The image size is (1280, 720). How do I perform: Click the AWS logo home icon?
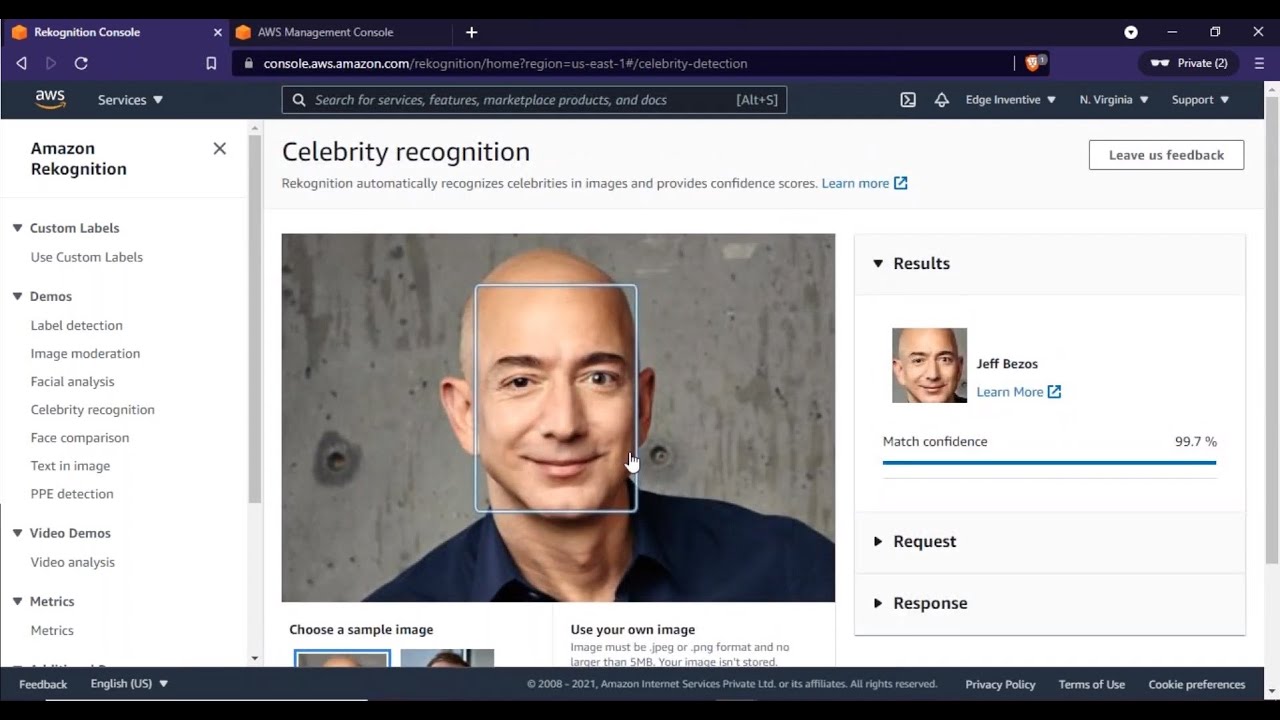[50, 99]
